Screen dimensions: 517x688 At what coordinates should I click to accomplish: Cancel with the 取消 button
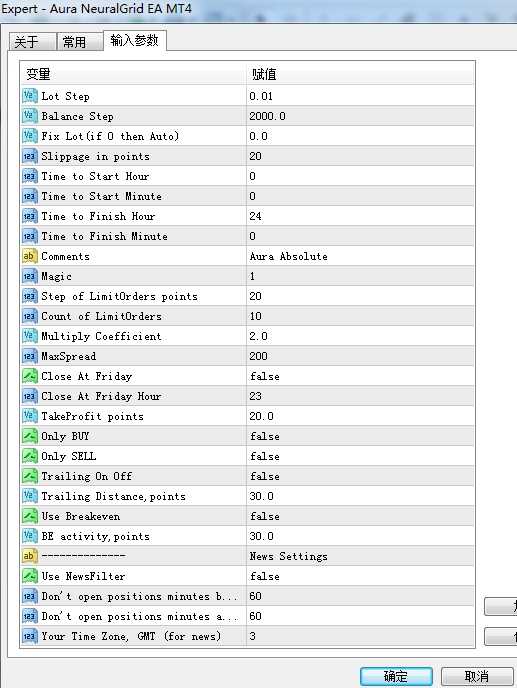coord(477,676)
